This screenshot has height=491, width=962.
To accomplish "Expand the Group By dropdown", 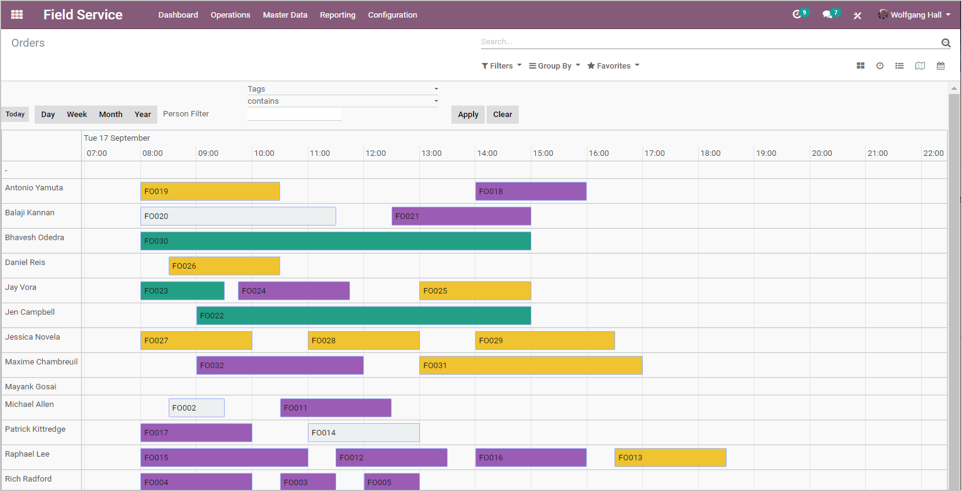I will [554, 66].
